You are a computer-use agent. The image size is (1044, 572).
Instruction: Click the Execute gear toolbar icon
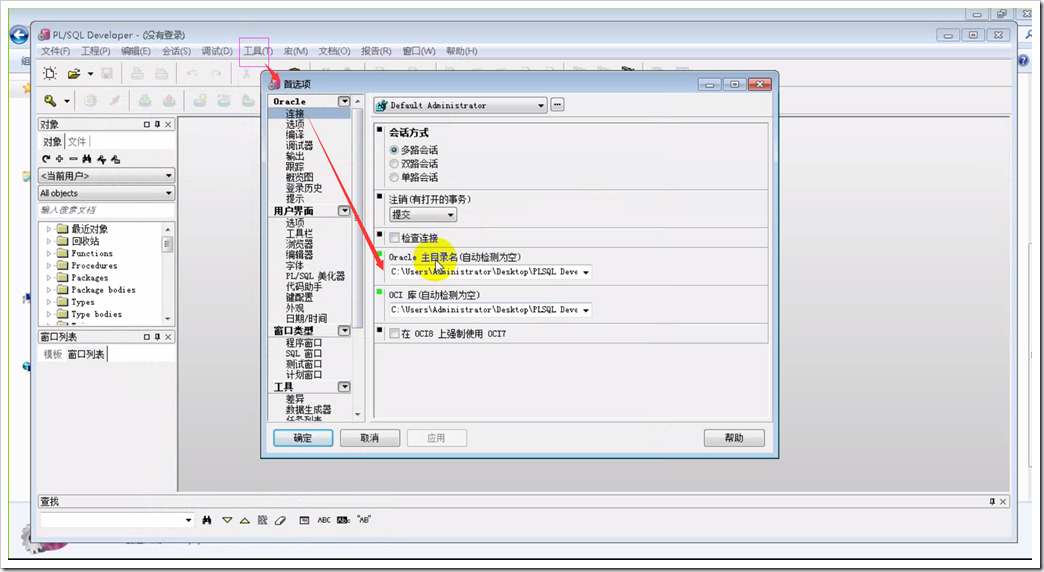coord(91,101)
